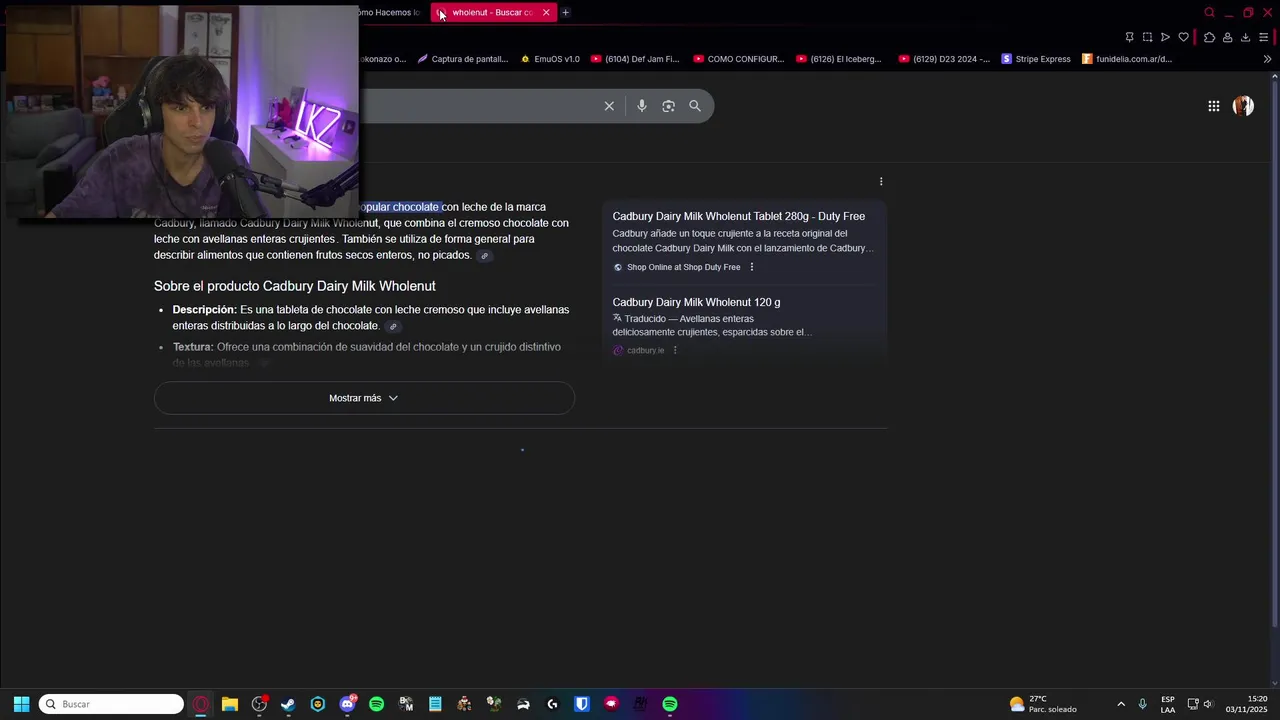The image size is (1280, 720).
Task: Switch keyboard language ESP LAA
Action: [1168, 704]
